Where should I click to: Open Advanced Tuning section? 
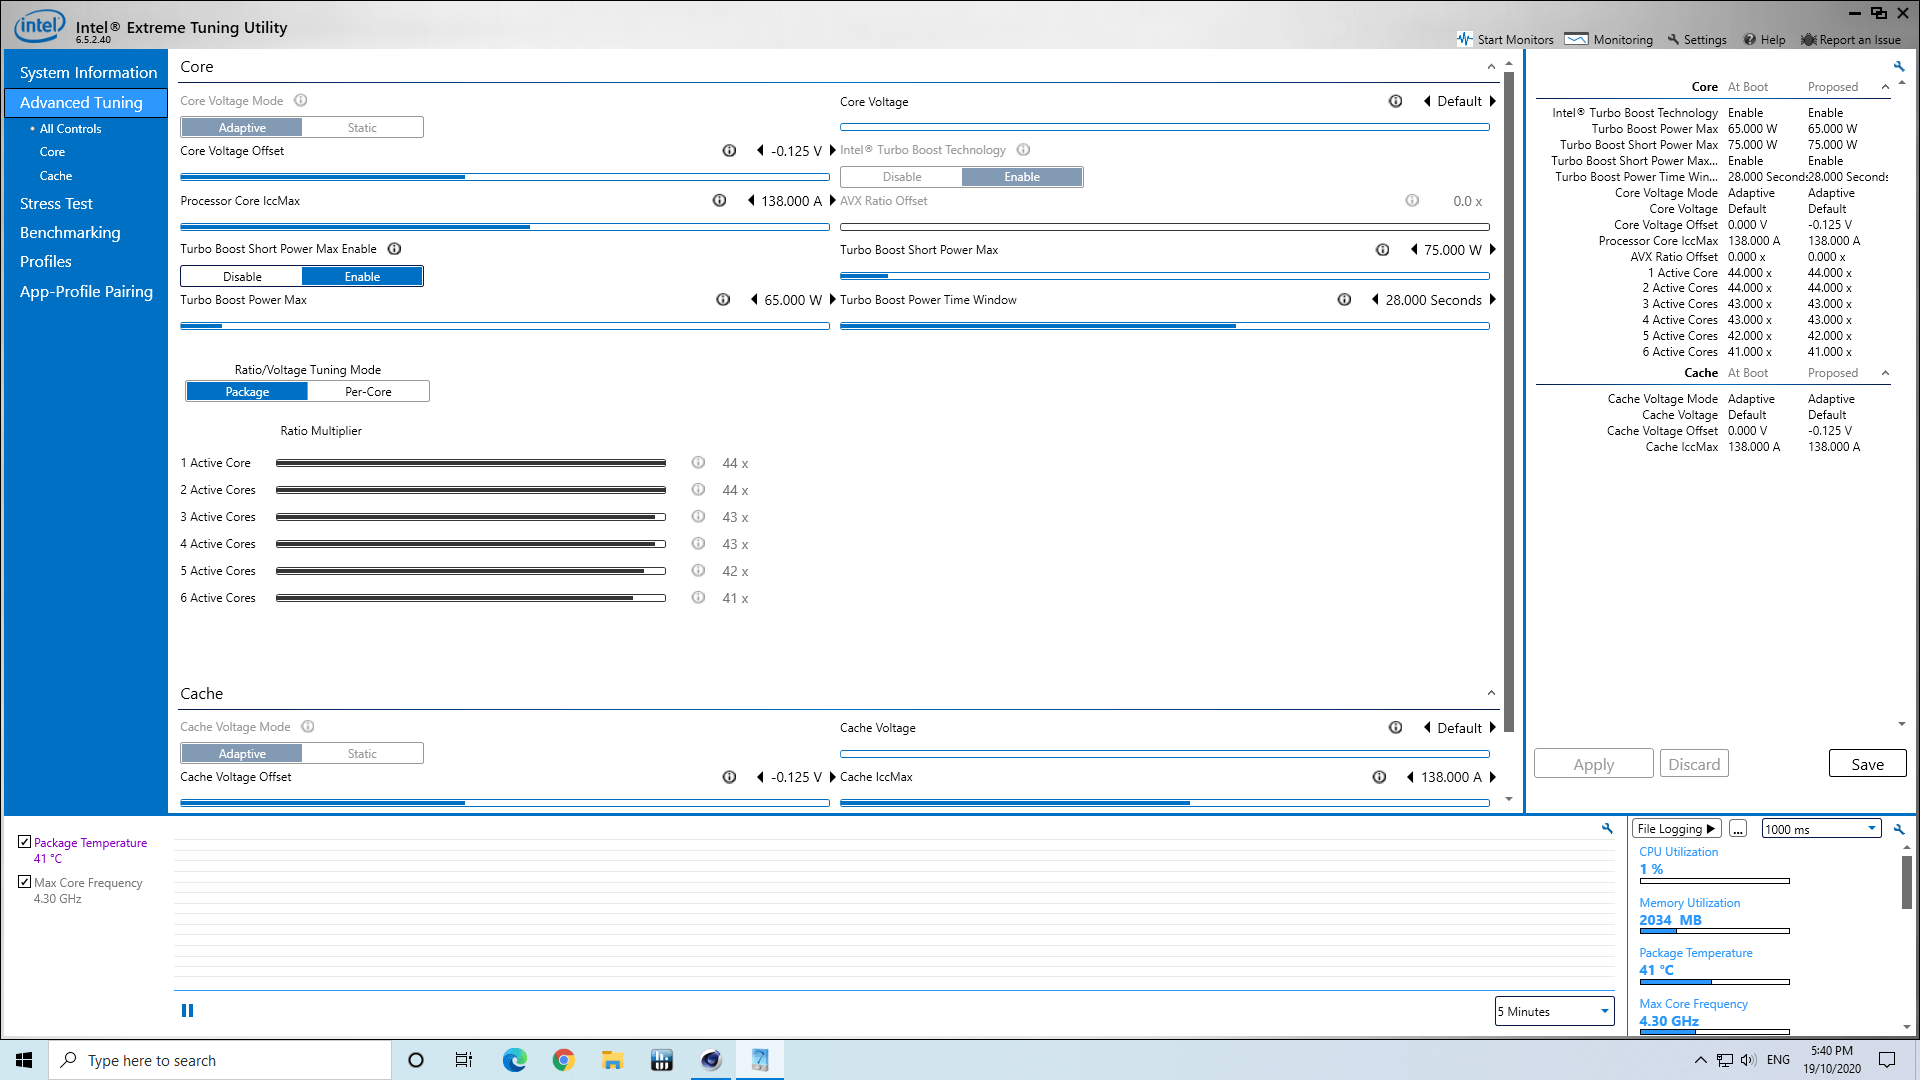(x=86, y=103)
